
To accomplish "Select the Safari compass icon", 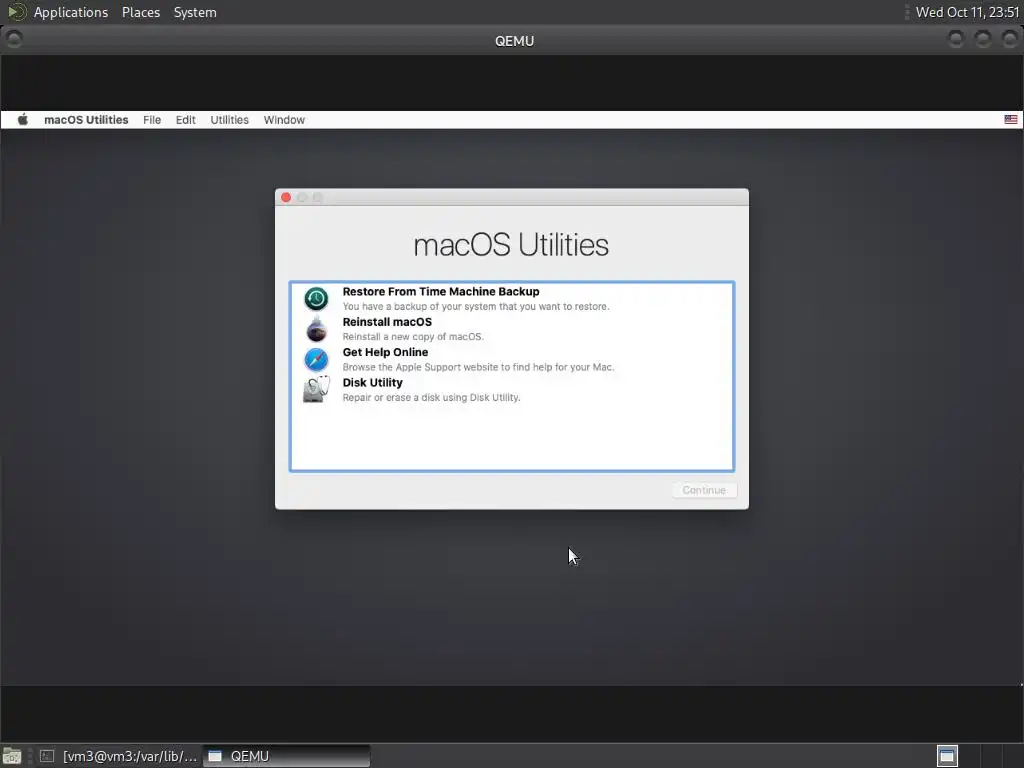I will coord(316,359).
